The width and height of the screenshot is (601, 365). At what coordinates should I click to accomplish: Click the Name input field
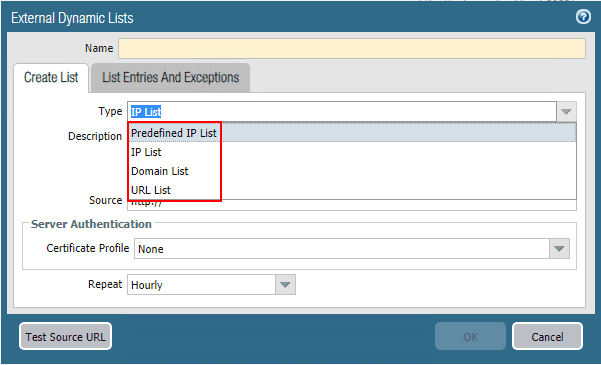pyautogui.click(x=351, y=48)
